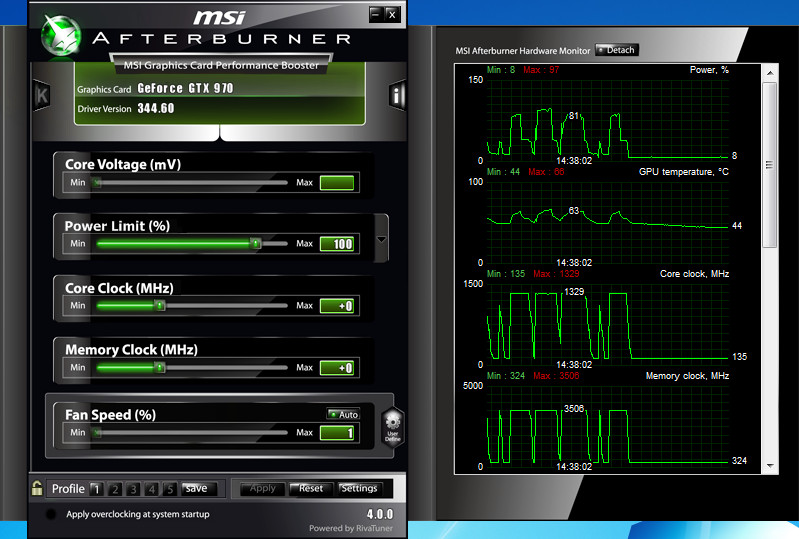799x539 pixels.
Task: Toggle the Fan Speed Auto mode
Action: (343, 414)
